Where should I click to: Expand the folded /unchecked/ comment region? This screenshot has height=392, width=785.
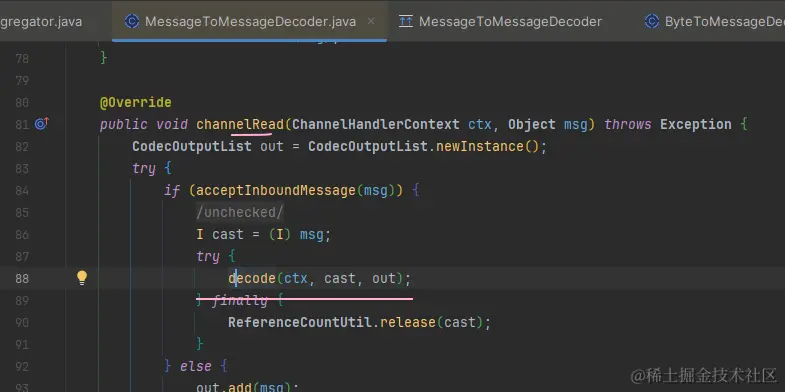coord(240,212)
